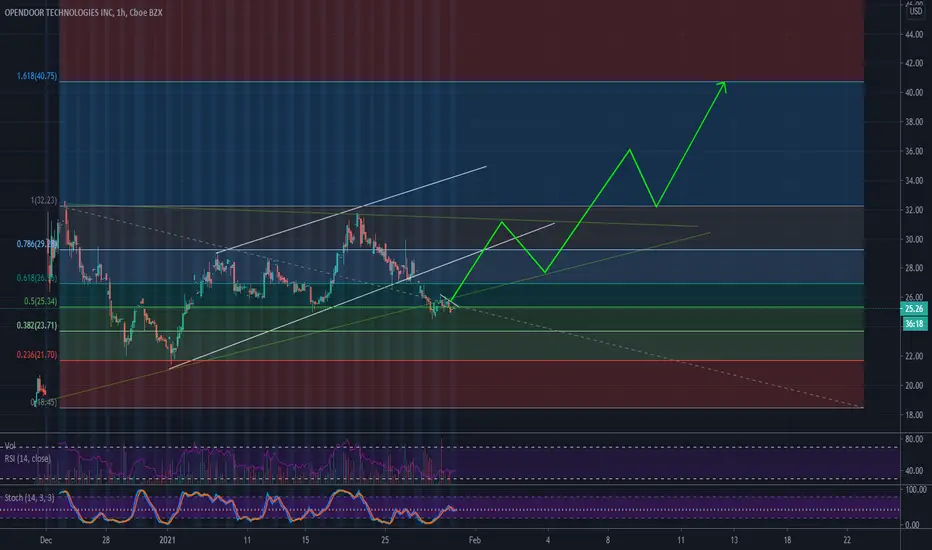The height and width of the screenshot is (550, 932).
Task: Click the 18.00 price axis label
Action: point(914,415)
